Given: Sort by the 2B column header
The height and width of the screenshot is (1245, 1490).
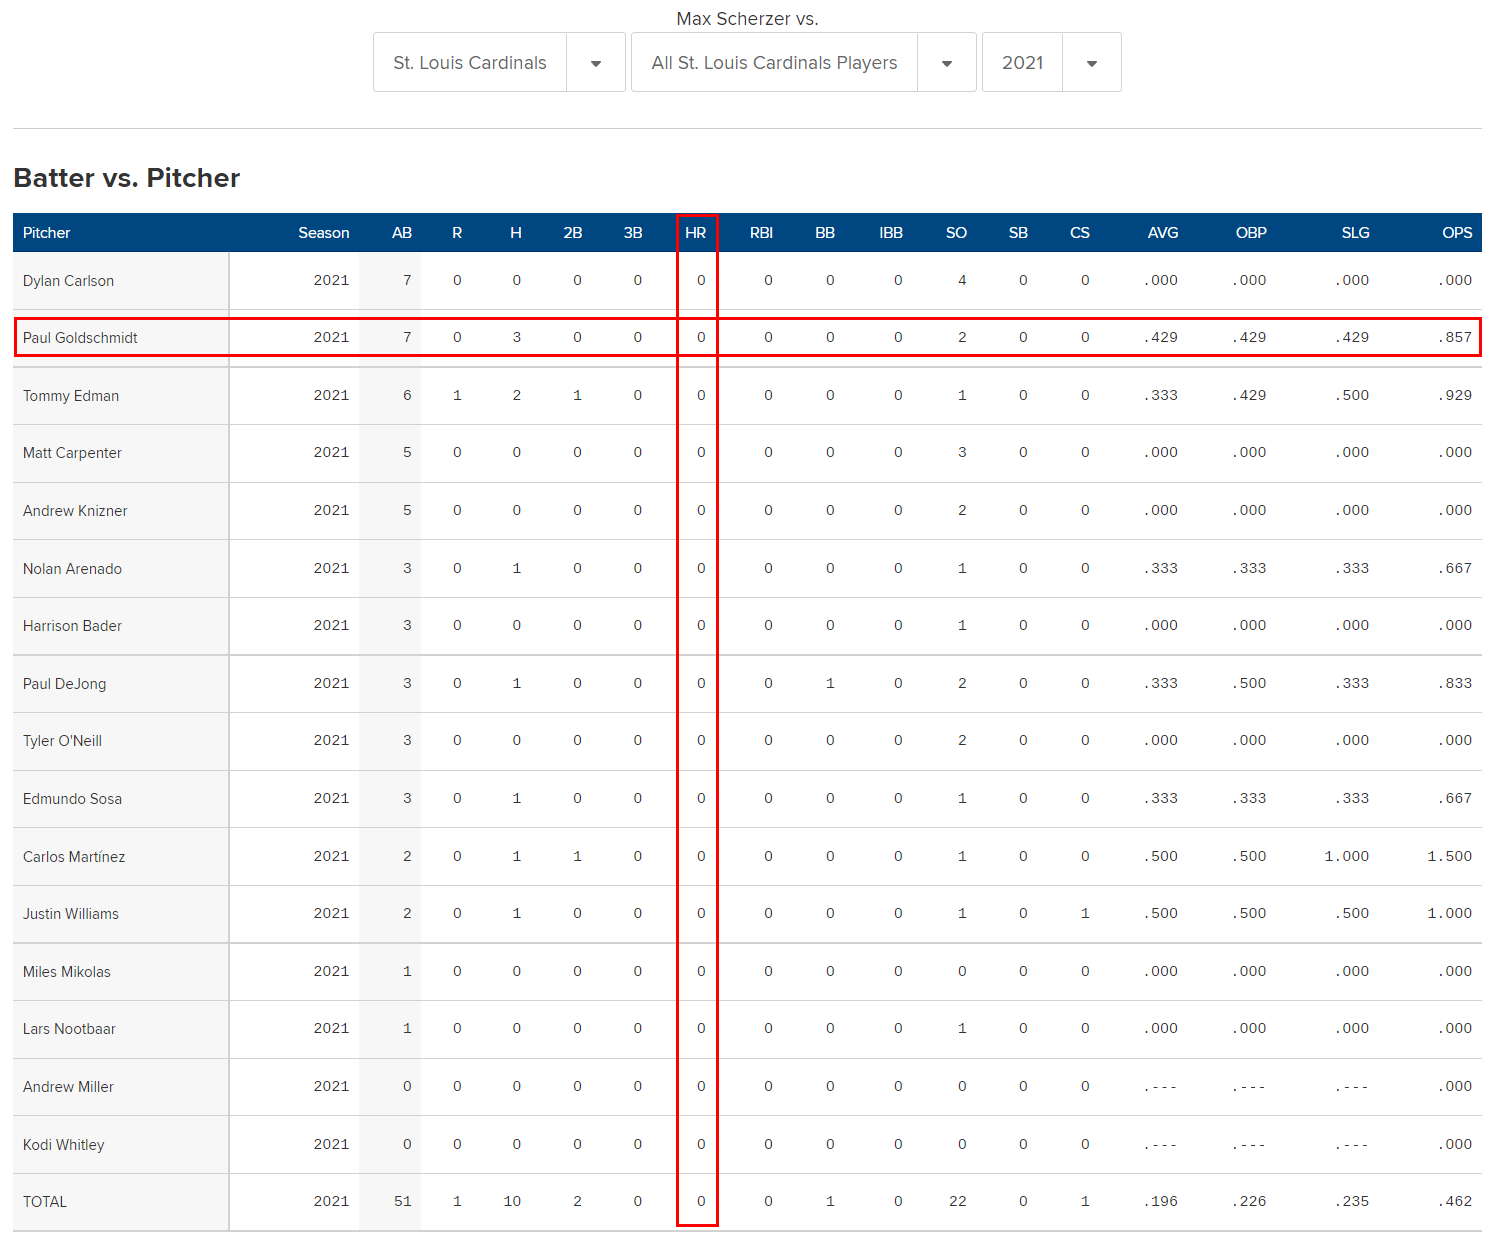Looking at the screenshot, I should coord(573,232).
